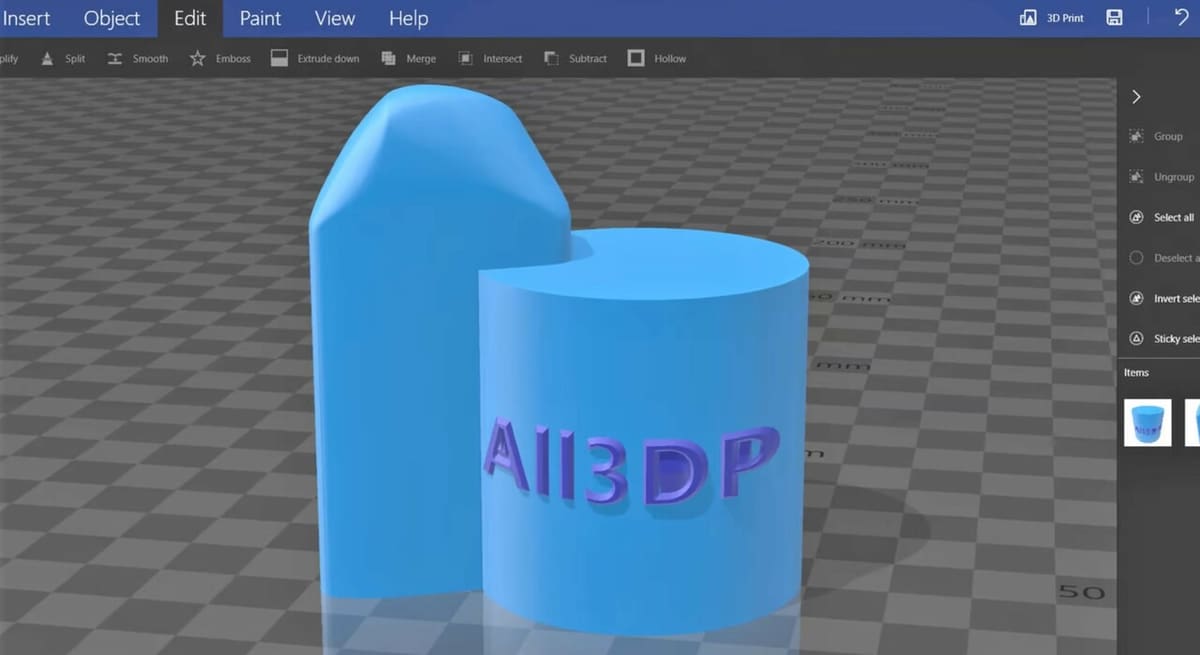Image resolution: width=1200 pixels, height=655 pixels.
Task: Click the Emboss label
Action: (x=233, y=59)
